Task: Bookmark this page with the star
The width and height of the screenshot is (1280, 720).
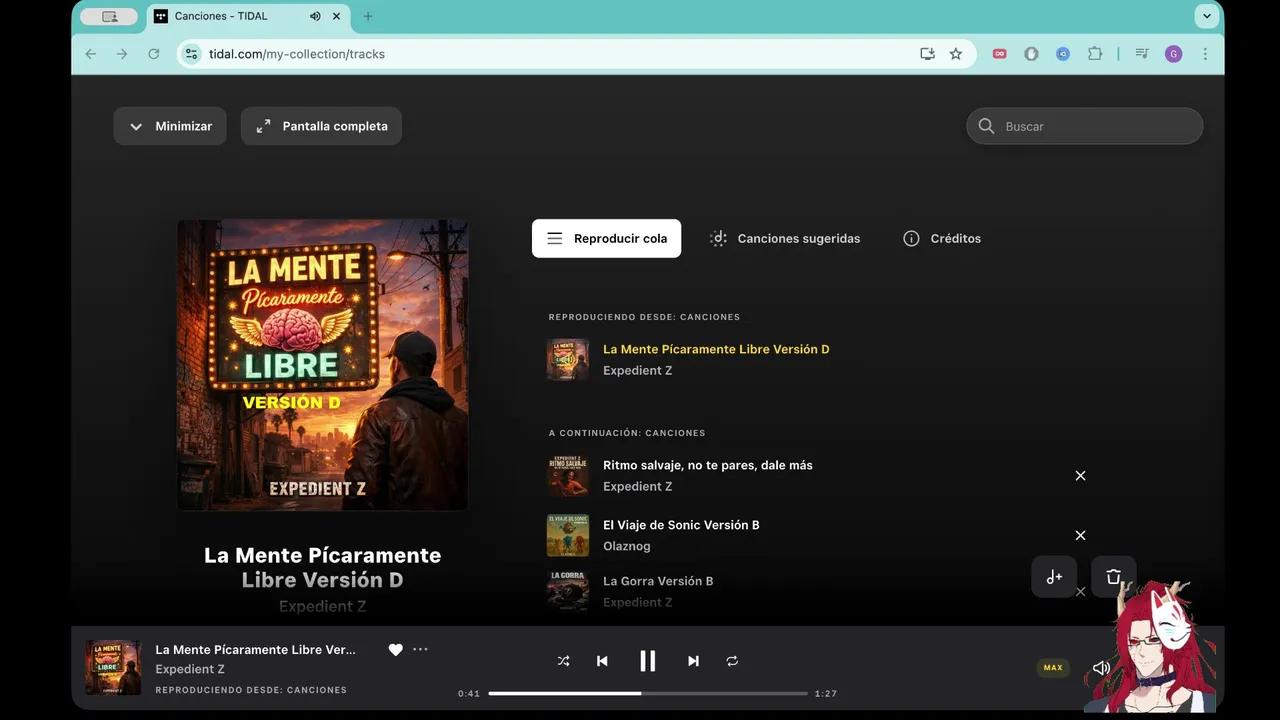Action: tap(956, 54)
